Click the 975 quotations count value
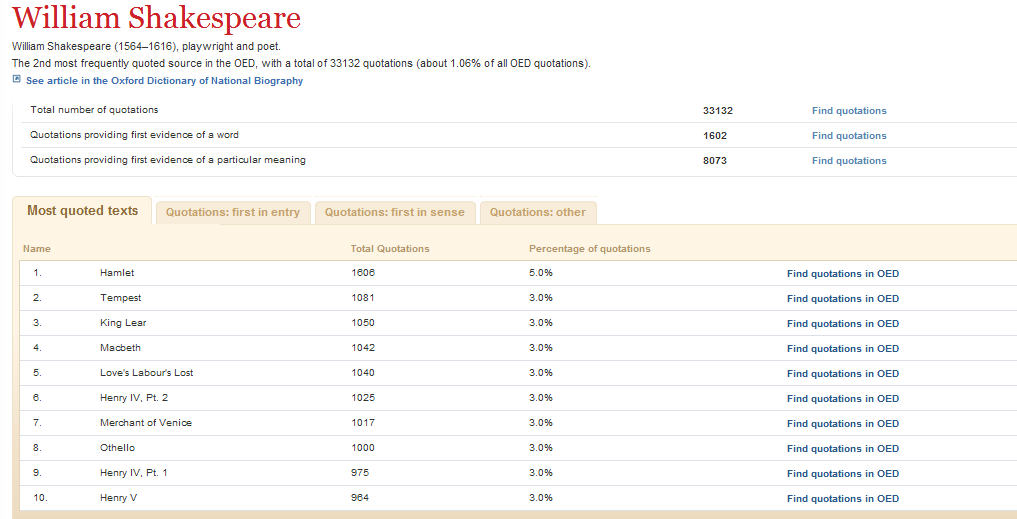Screen dimensions: 1017x519 pos(360,472)
